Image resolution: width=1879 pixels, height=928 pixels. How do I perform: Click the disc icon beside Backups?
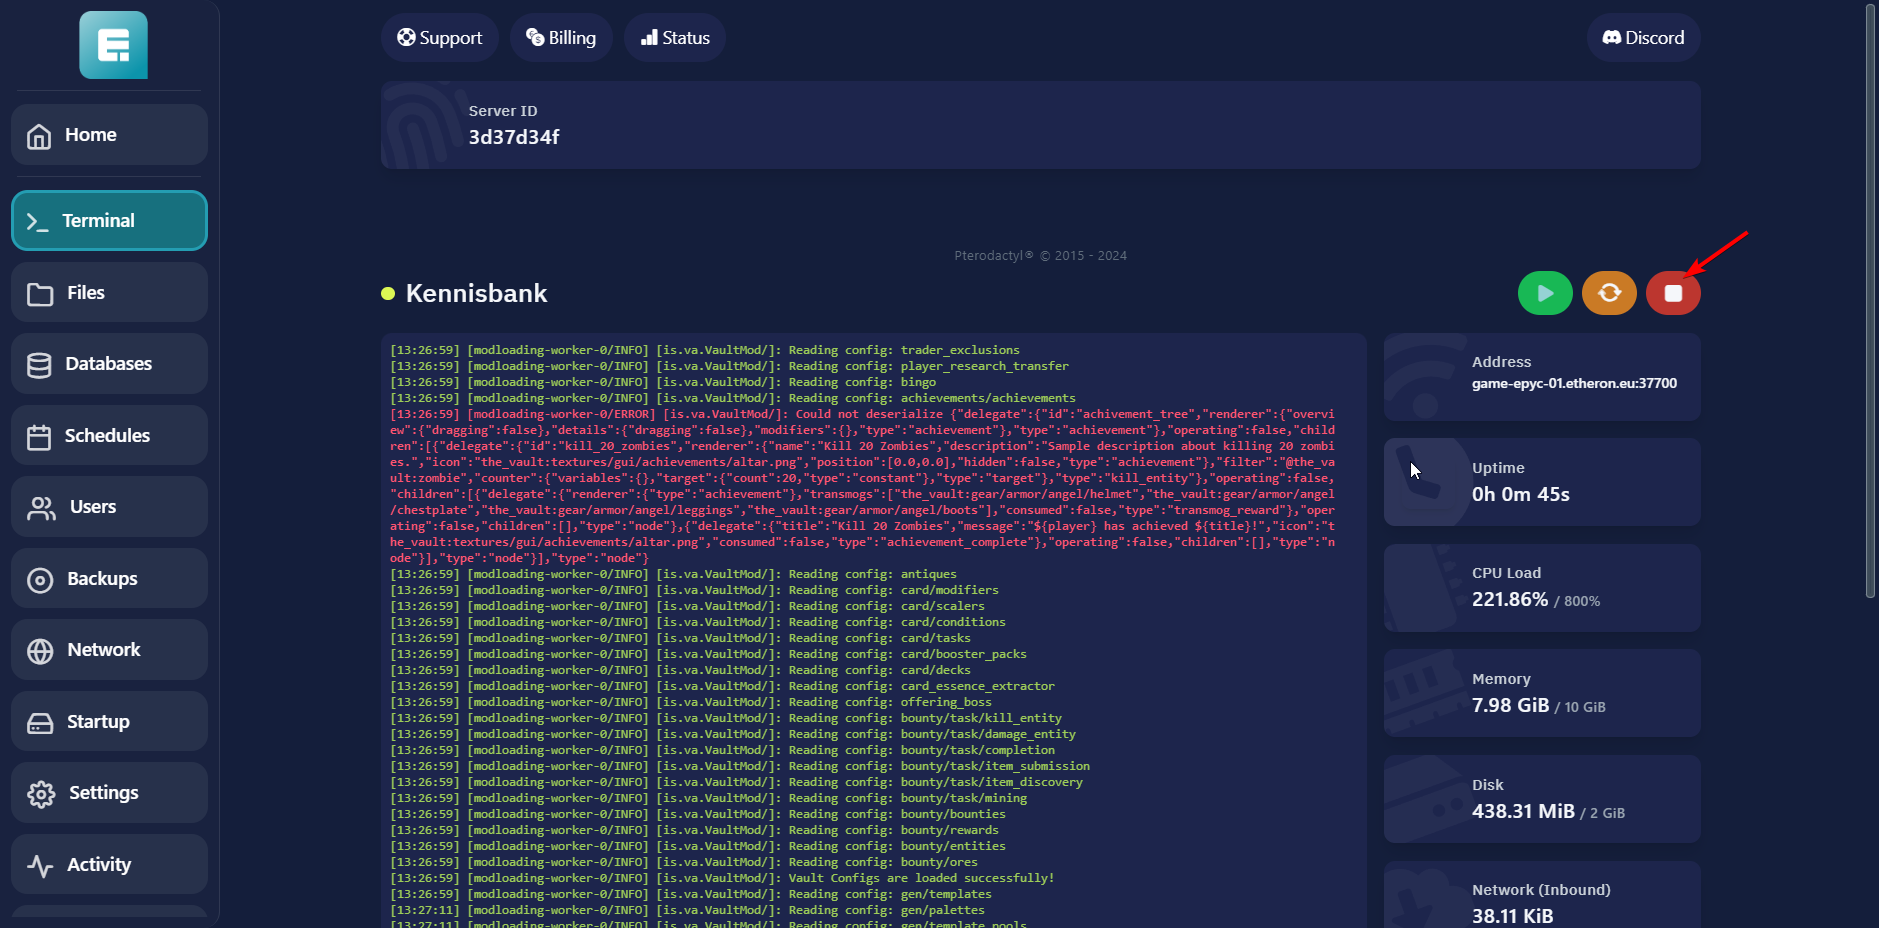[40, 580]
